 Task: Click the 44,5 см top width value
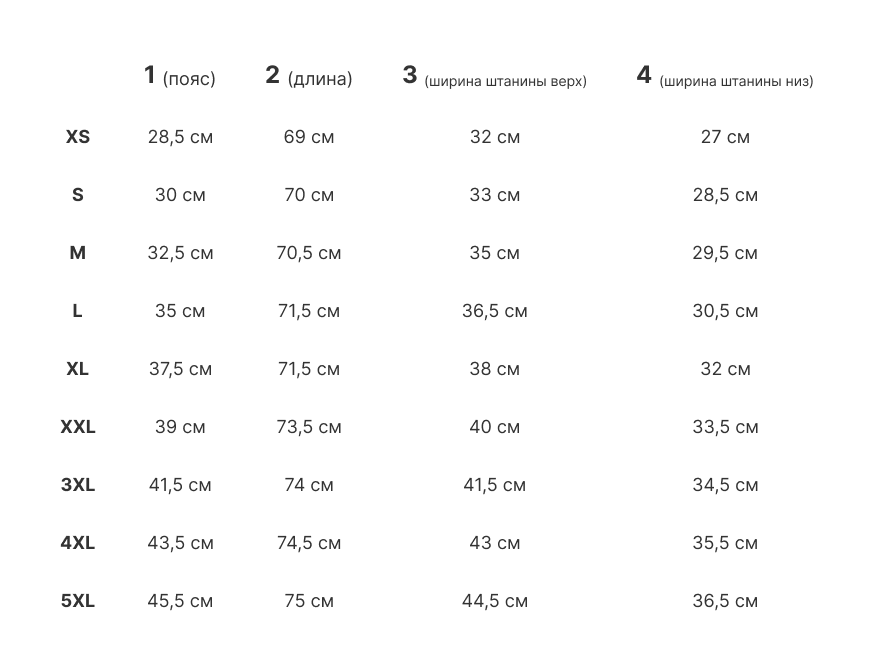click(x=495, y=601)
